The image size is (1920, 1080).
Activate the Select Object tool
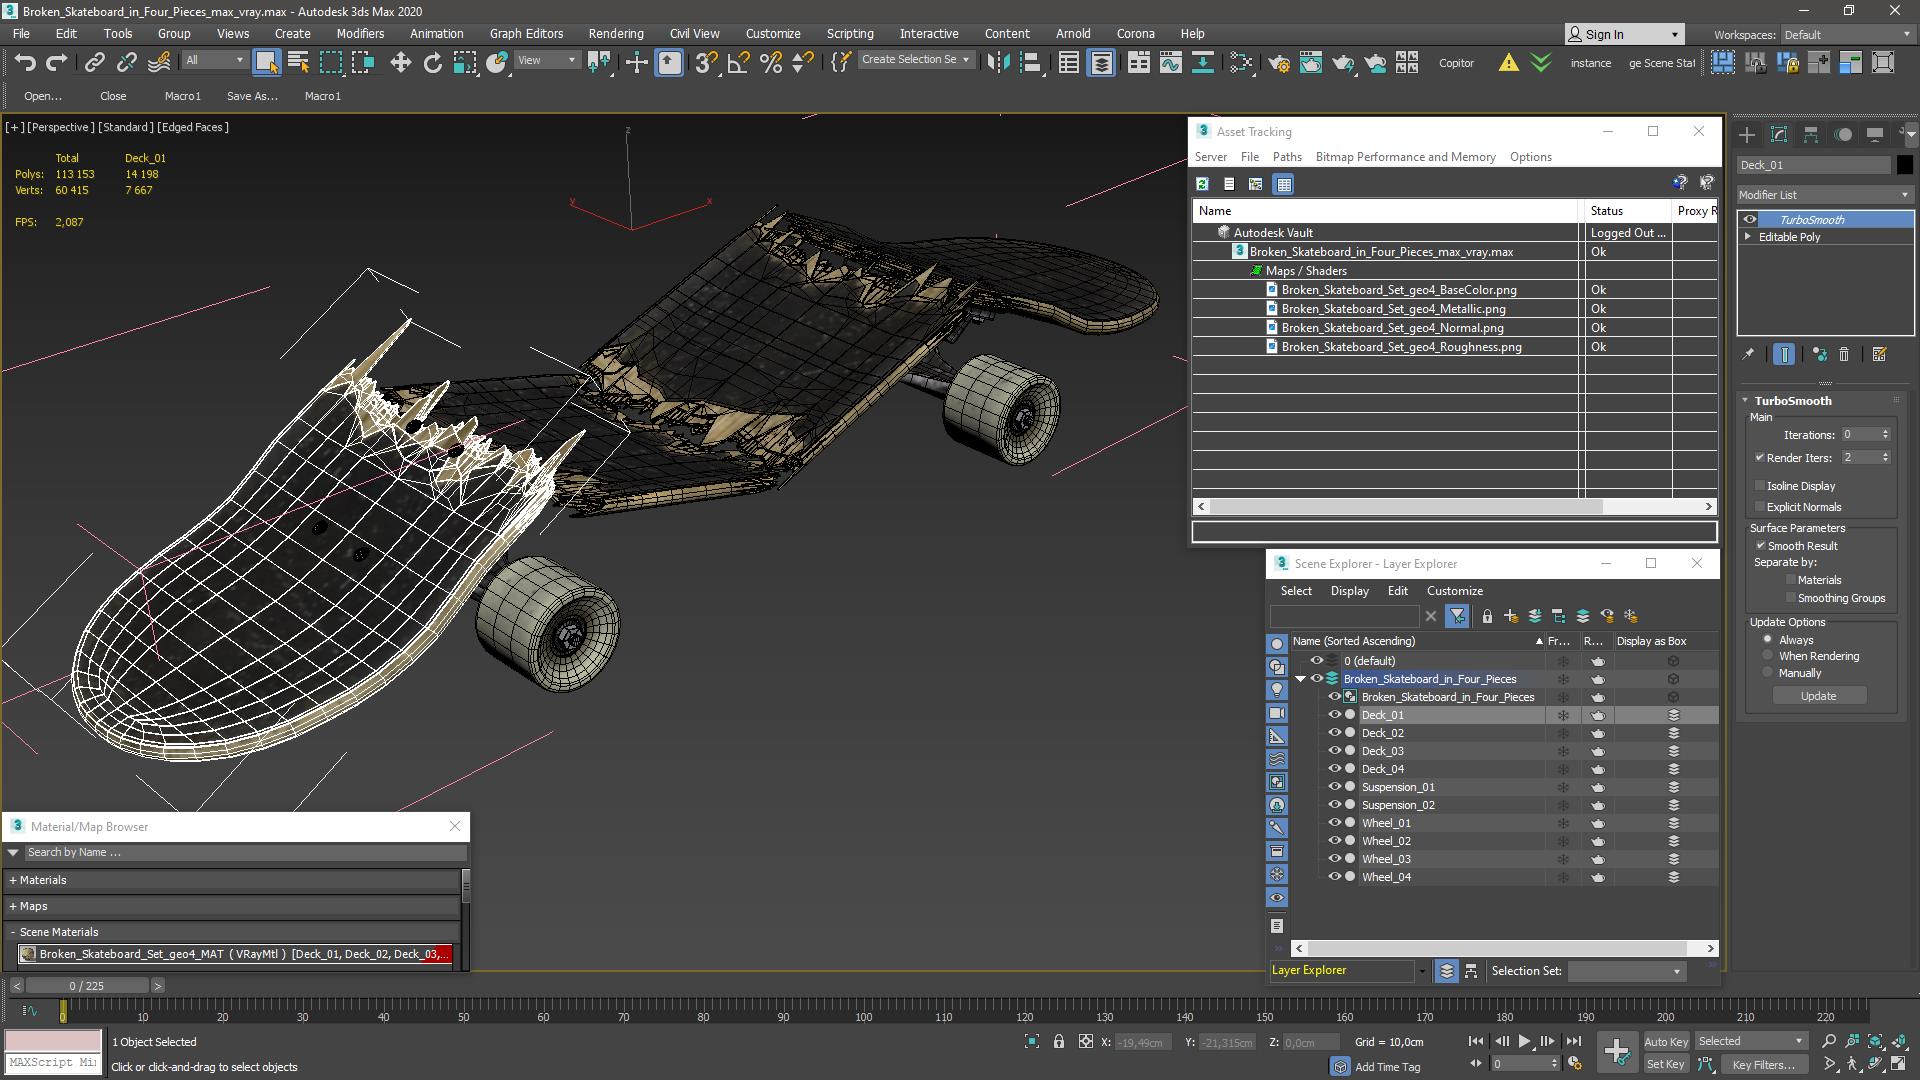click(266, 63)
